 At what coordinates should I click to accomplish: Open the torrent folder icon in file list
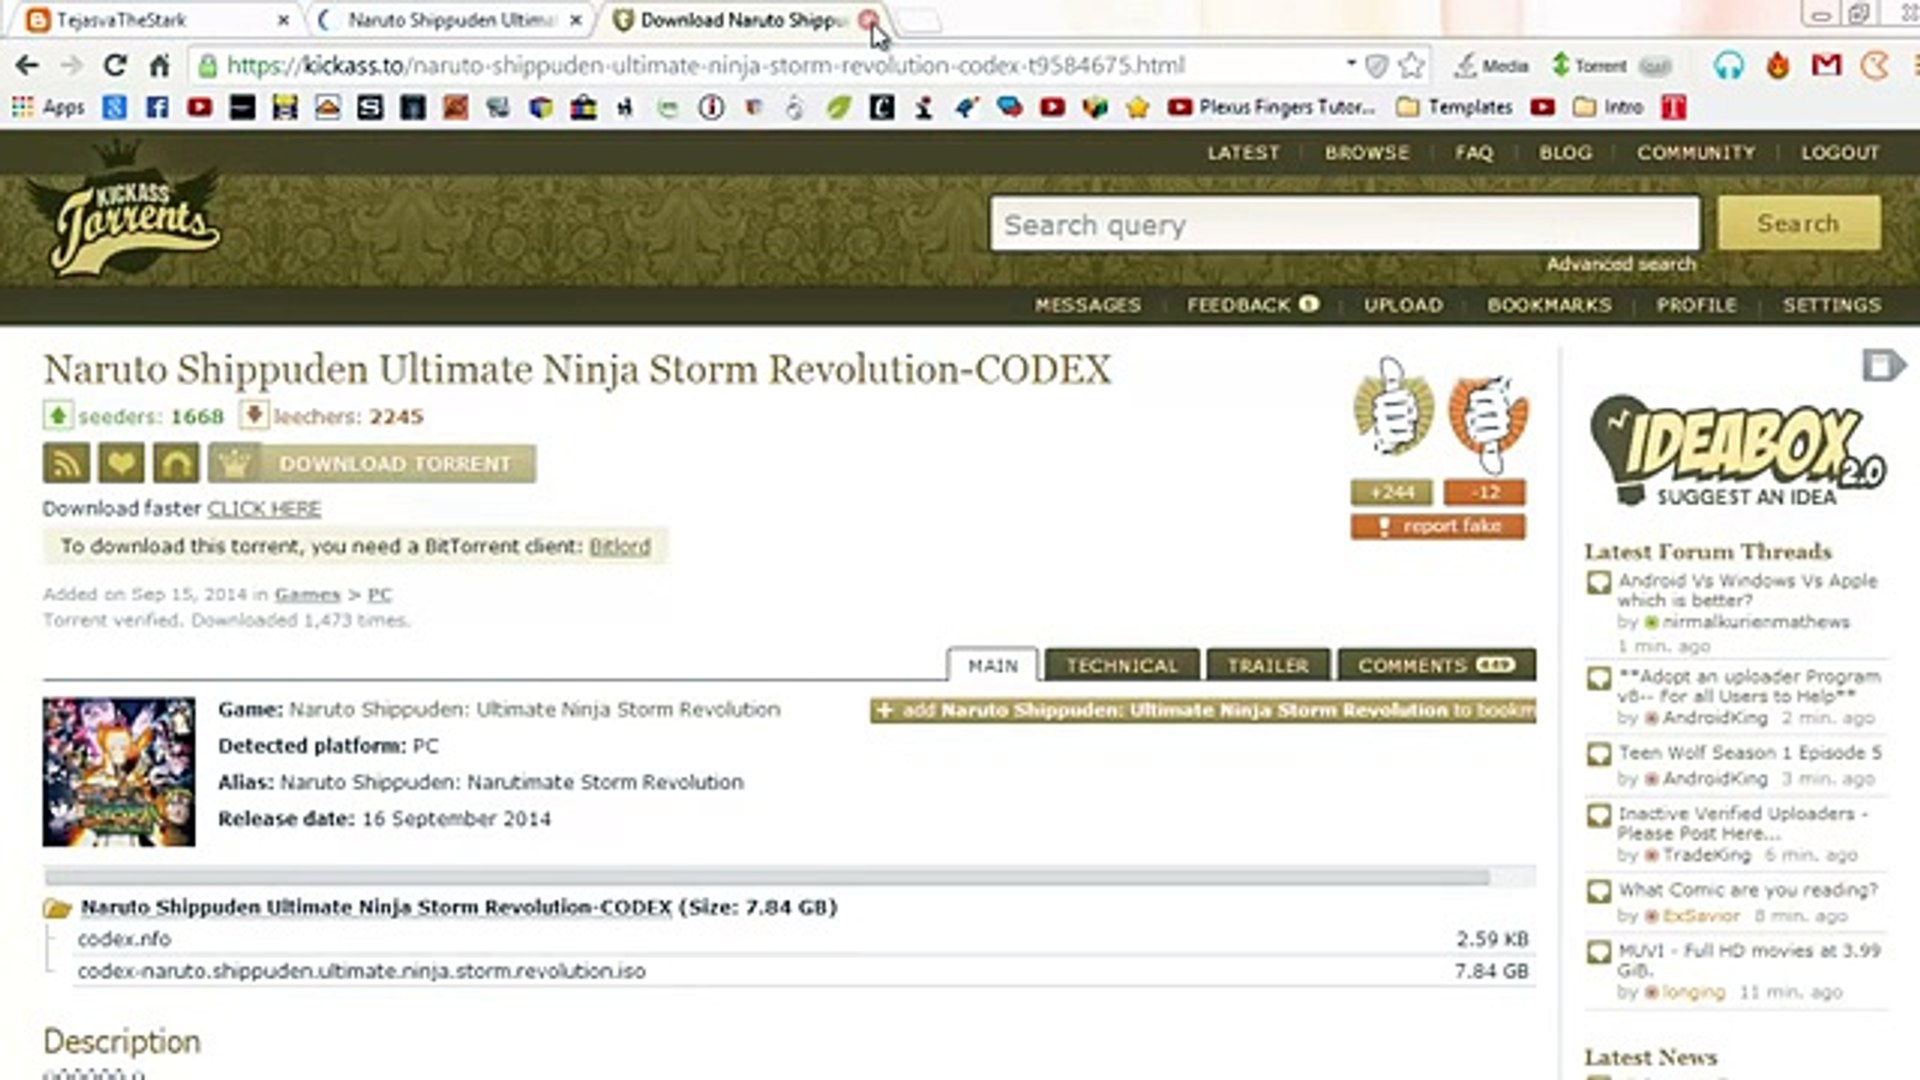57,908
